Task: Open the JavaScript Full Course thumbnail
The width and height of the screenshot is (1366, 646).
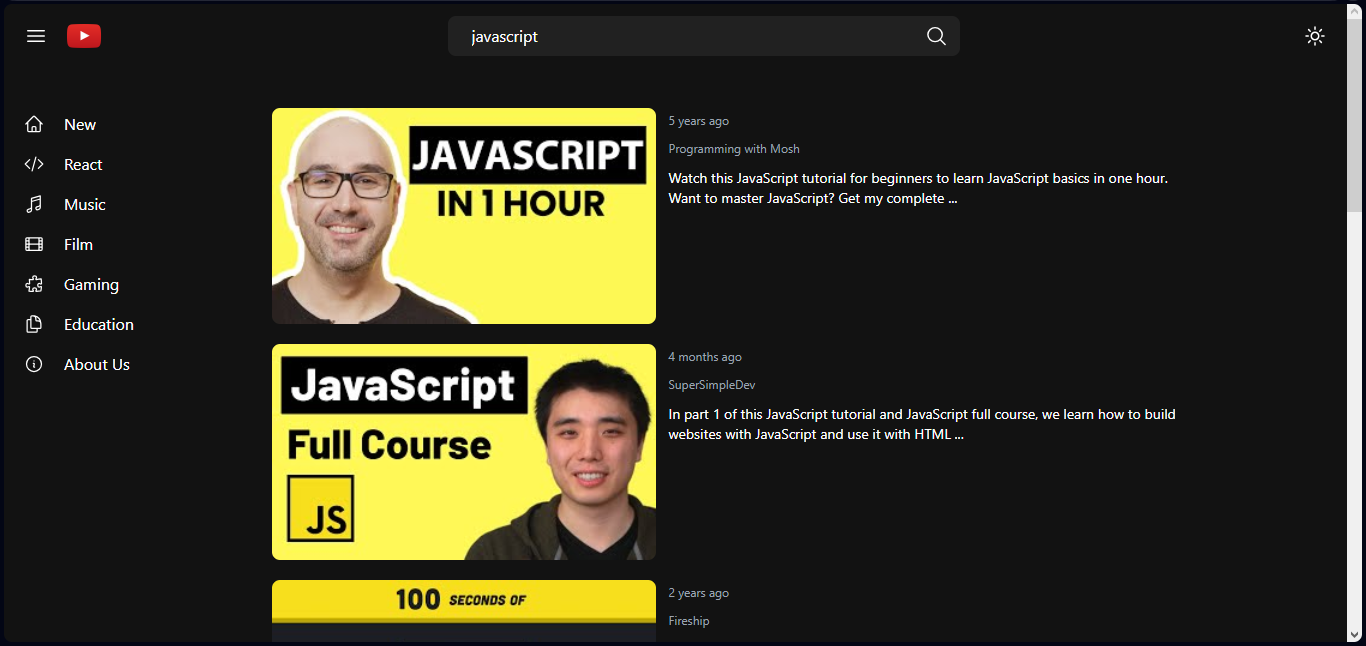Action: point(464,452)
